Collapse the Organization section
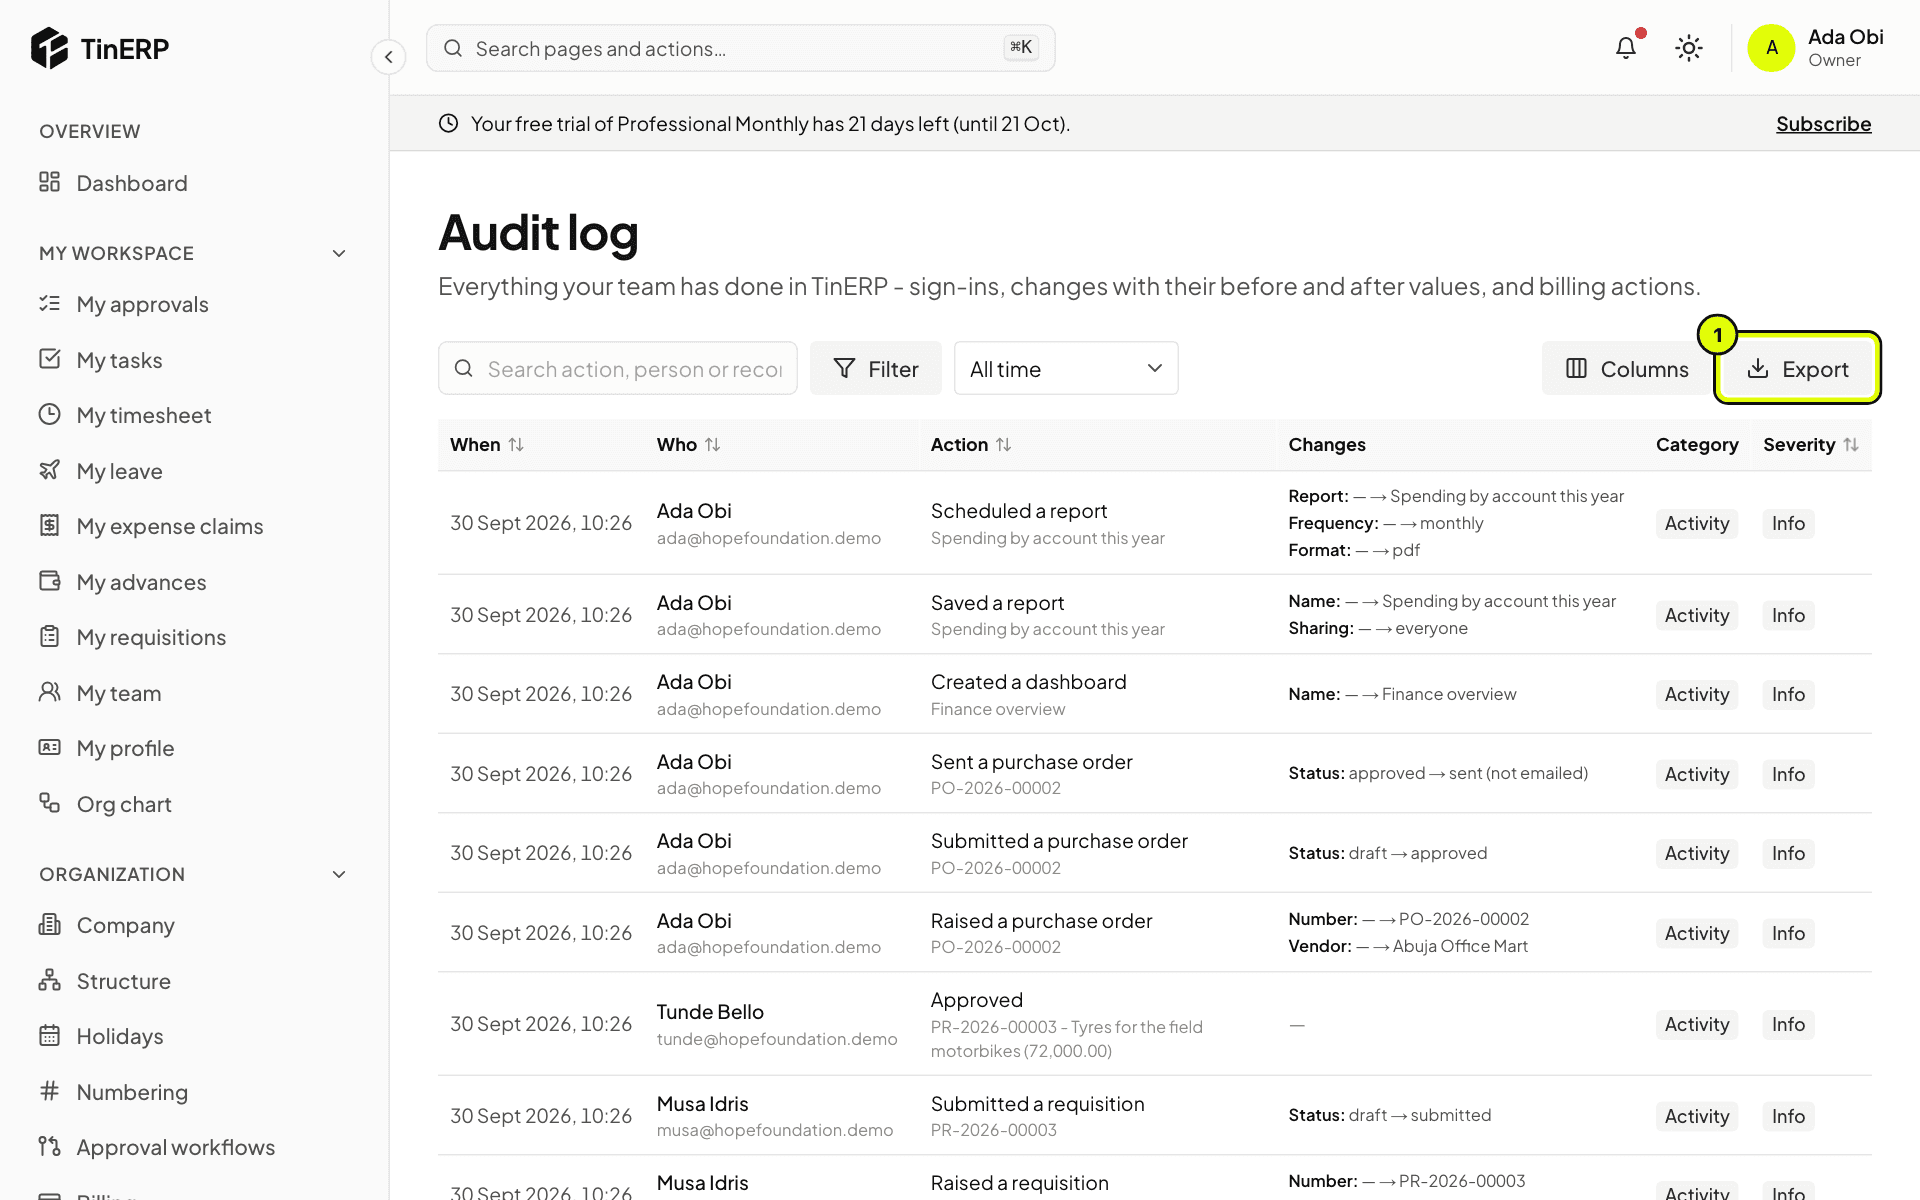Viewport: 1920px width, 1200px height. tap(339, 874)
